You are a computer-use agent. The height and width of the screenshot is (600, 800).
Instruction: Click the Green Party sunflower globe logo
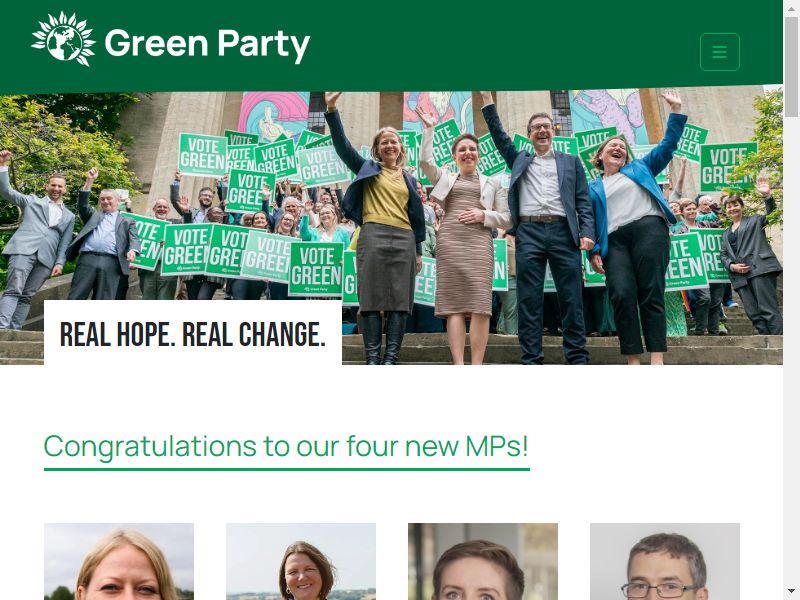click(x=63, y=39)
